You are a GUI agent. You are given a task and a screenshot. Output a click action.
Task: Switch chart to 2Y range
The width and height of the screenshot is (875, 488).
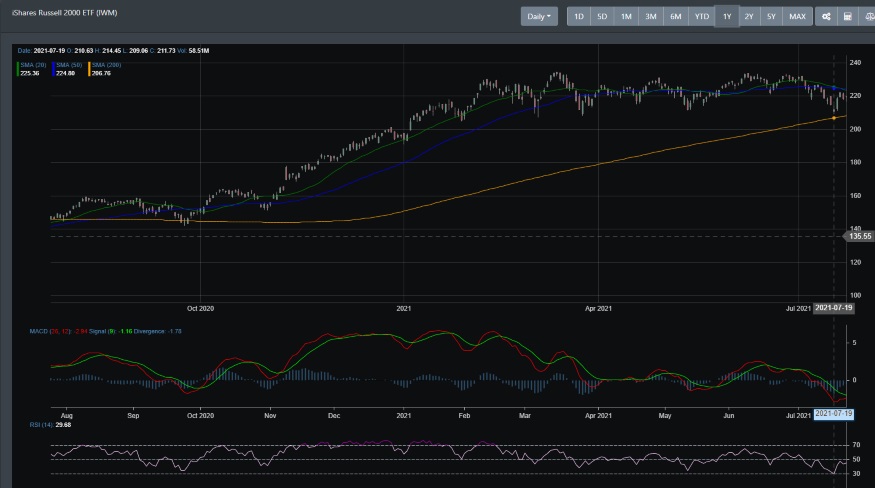749,16
